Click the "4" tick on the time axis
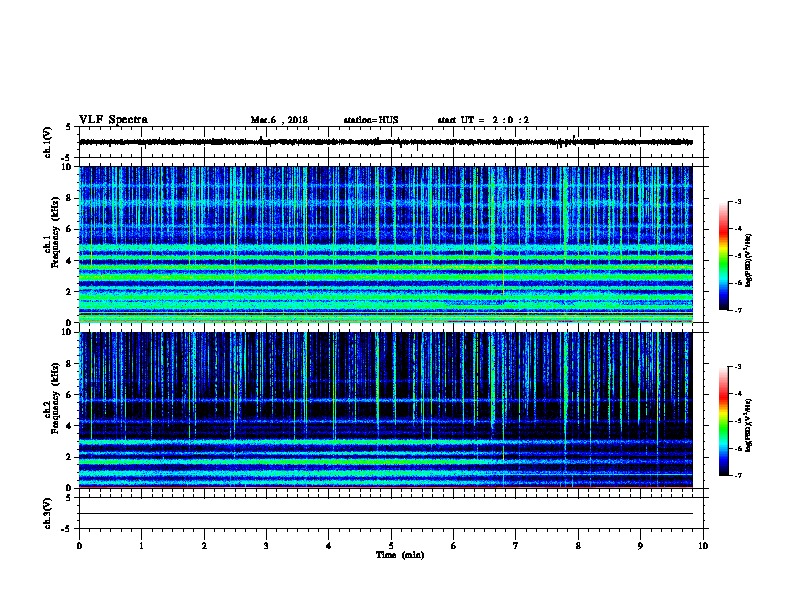This screenshot has width=792, height=612. tap(329, 545)
